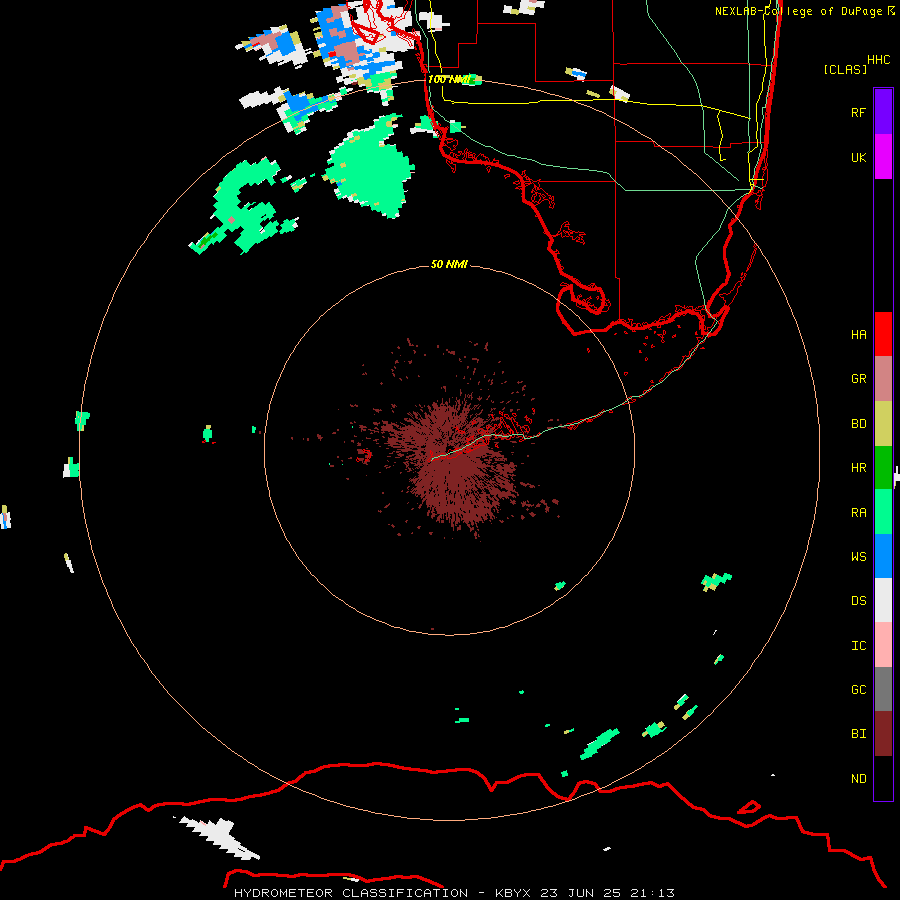The width and height of the screenshot is (900, 900).
Task: Click the RF purple legend swatch
Action: [x=883, y=112]
